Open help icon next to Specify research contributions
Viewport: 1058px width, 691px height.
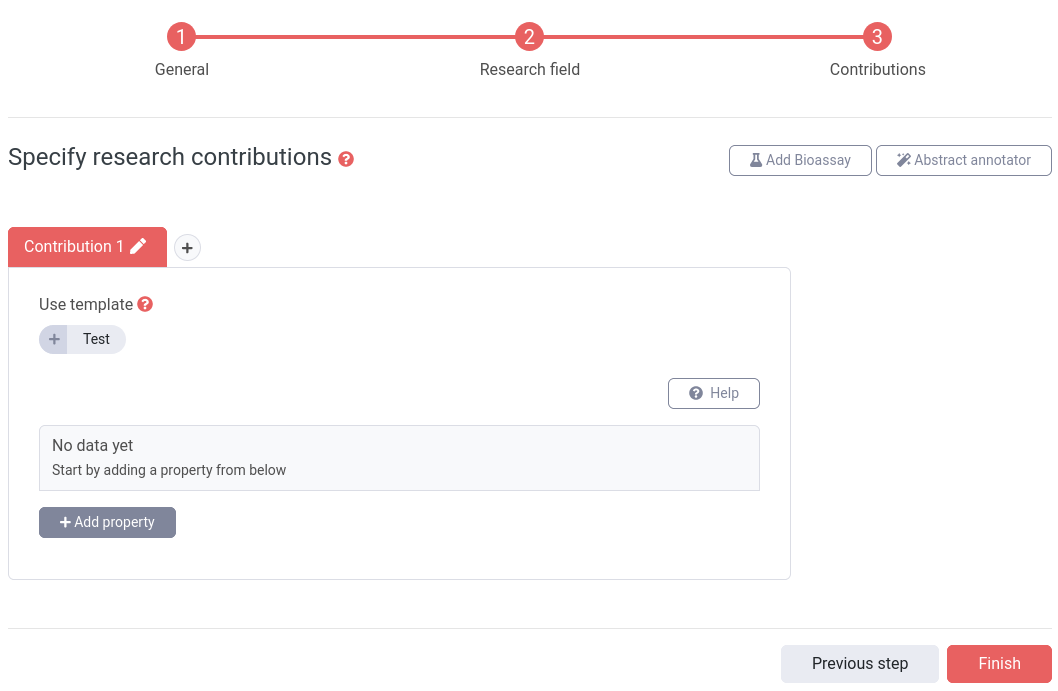346,159
